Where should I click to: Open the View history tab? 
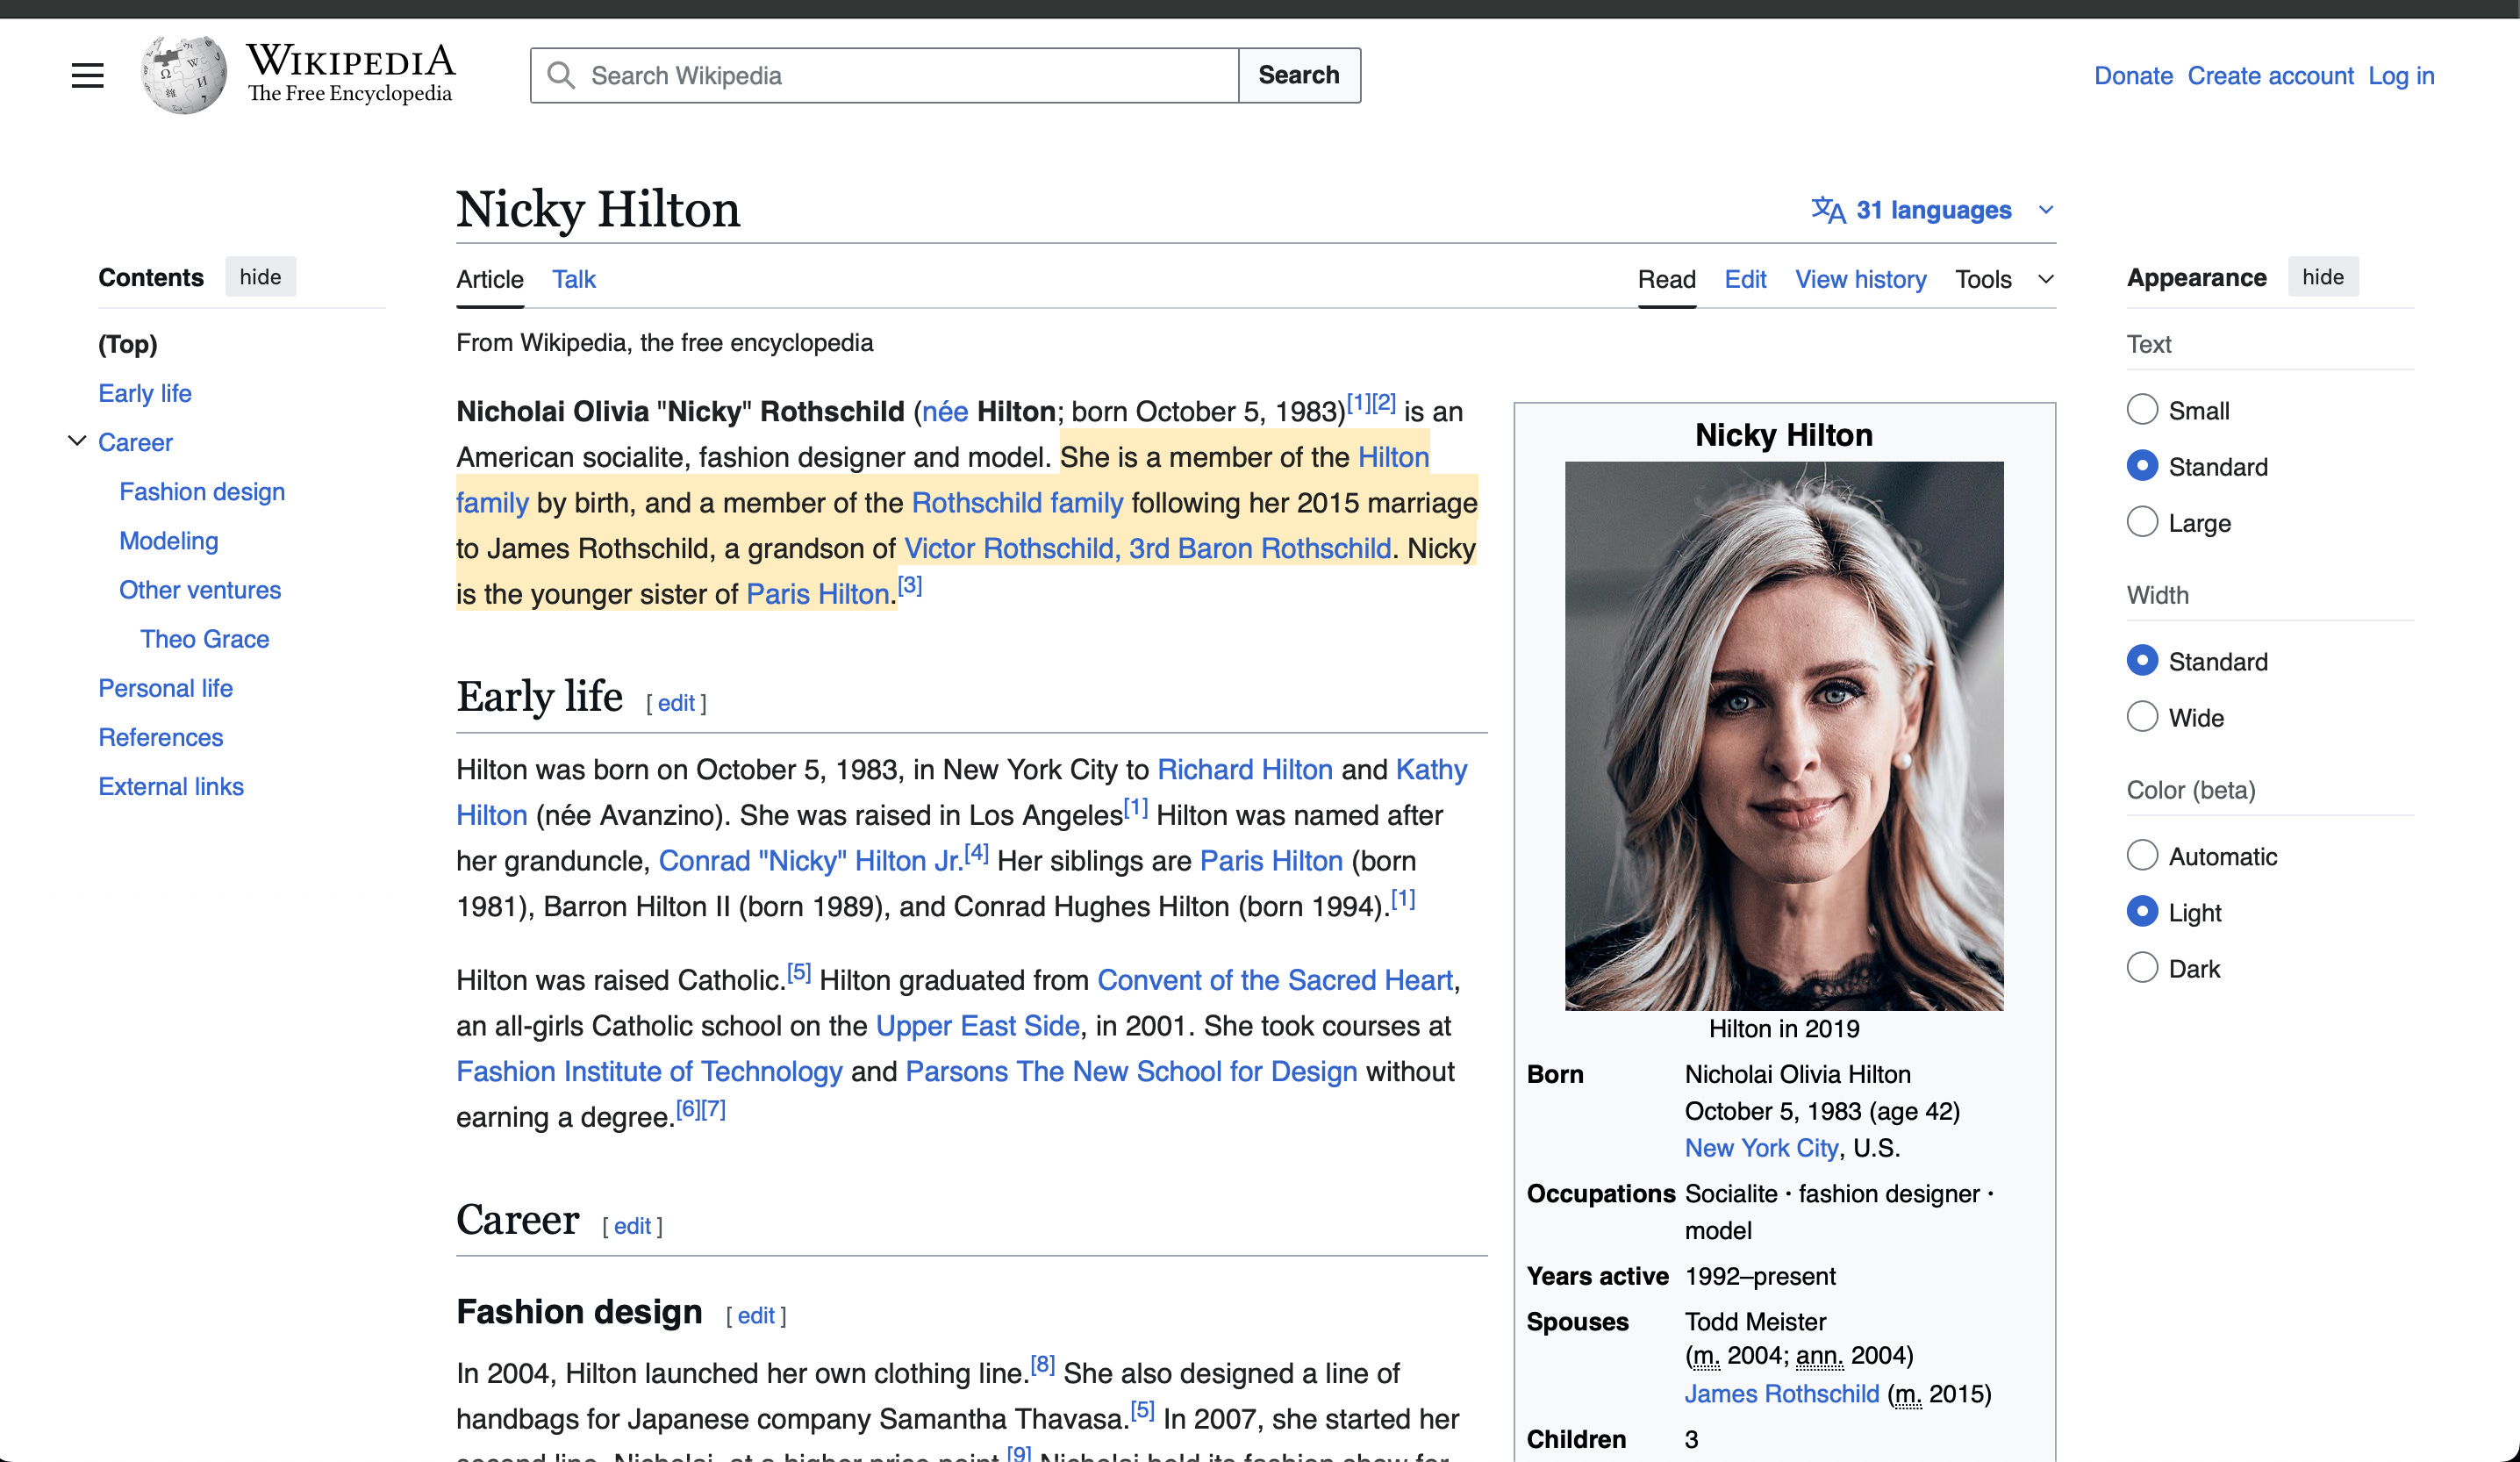(1859, 279)
